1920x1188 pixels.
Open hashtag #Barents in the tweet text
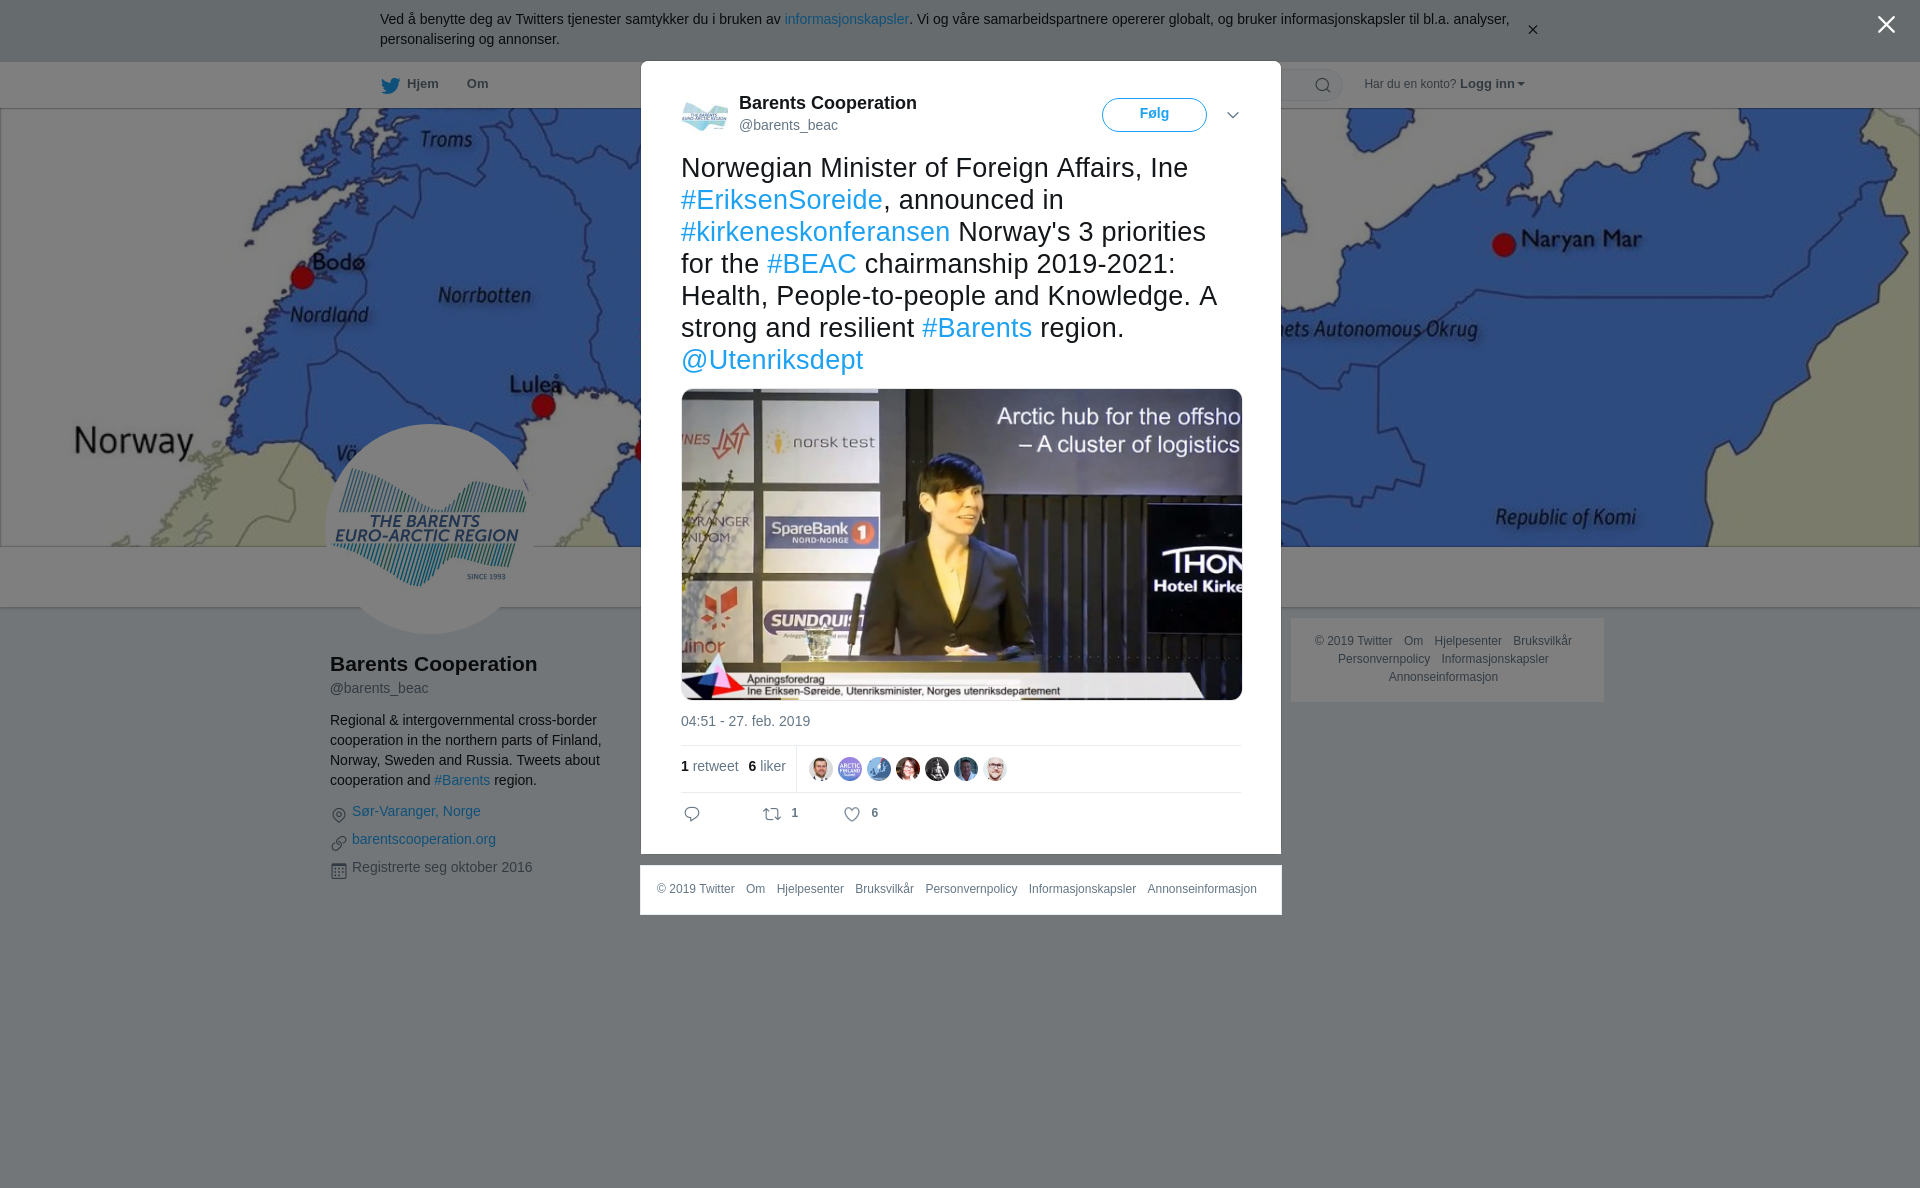[x=976, y=328]
